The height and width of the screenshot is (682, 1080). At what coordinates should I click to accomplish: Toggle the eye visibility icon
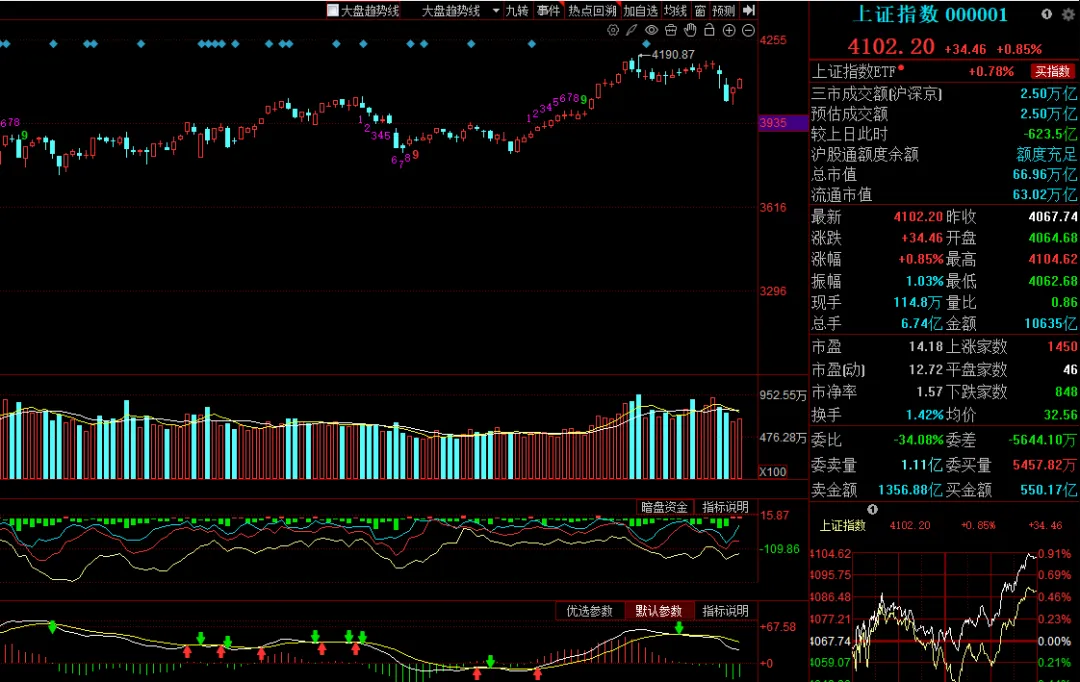(x=651, y=30)
